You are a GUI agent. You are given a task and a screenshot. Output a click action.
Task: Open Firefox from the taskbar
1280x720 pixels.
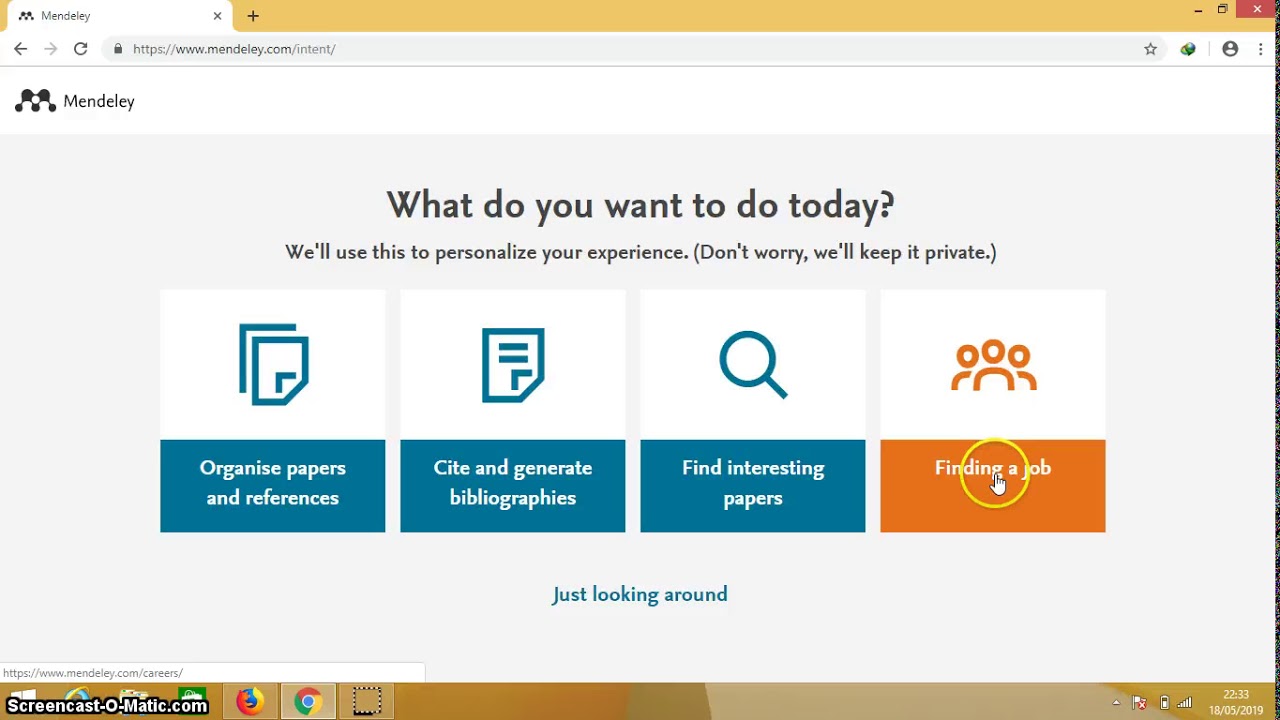click(x=250, y=701)
